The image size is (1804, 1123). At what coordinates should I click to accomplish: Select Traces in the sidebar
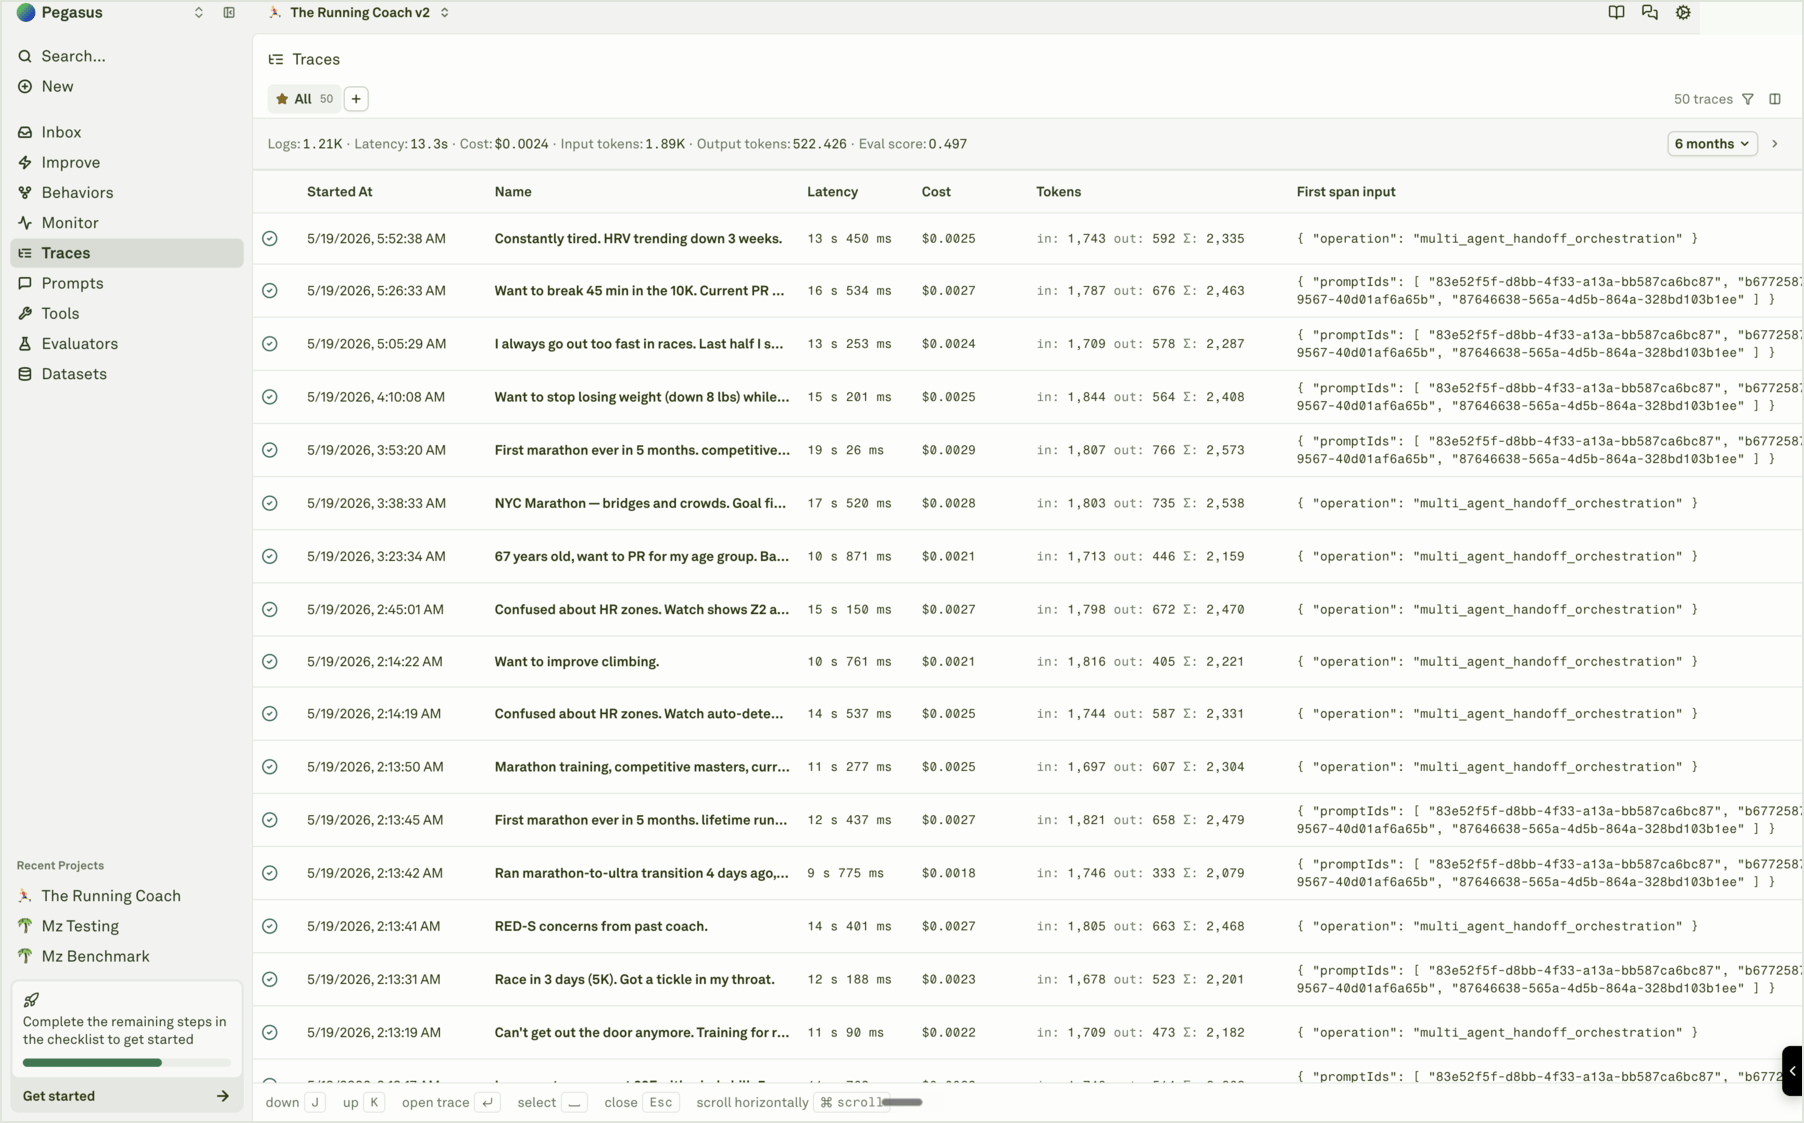(127, 253)
